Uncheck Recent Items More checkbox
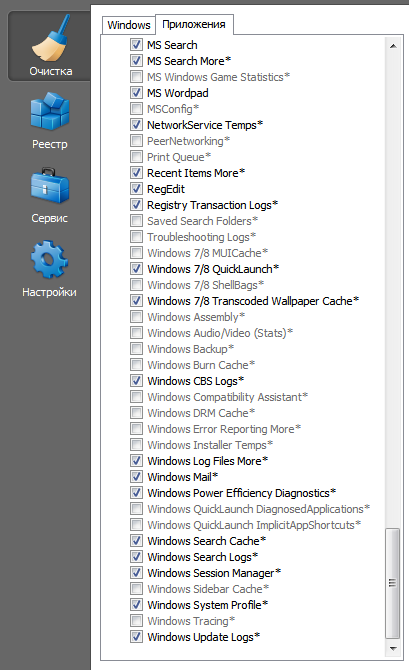This screenshot has height=670, width=409. coord(136,173)
